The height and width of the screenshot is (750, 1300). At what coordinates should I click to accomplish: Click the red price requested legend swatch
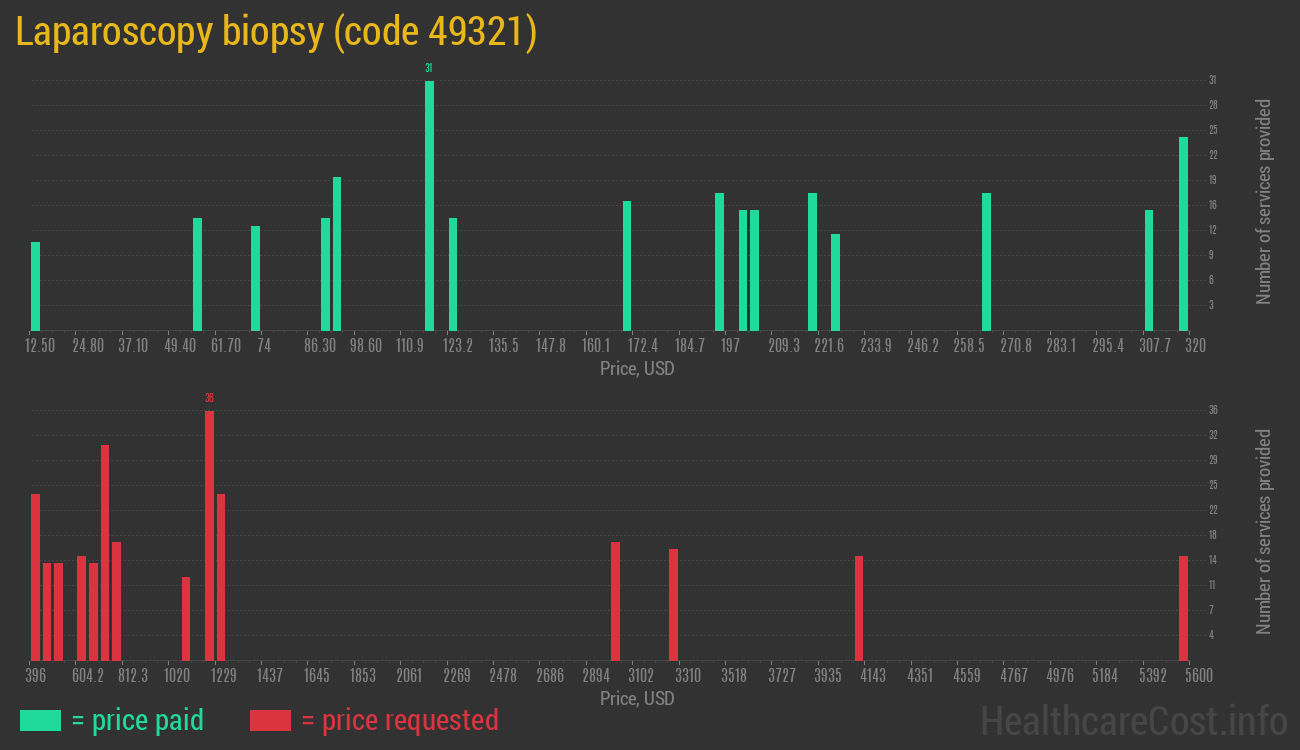click(x=270, y=720)
